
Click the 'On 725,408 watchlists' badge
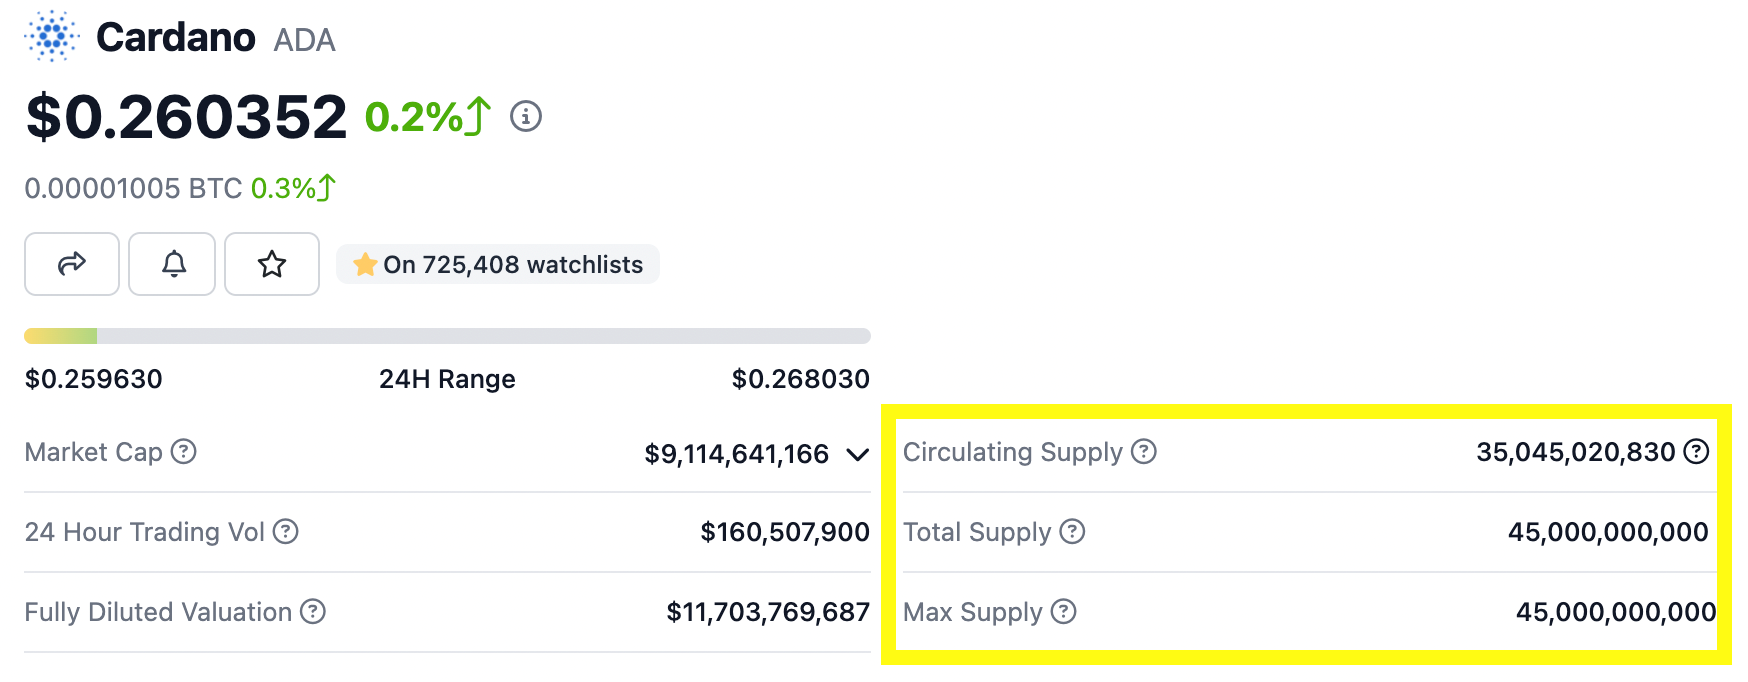coord(498,265)
